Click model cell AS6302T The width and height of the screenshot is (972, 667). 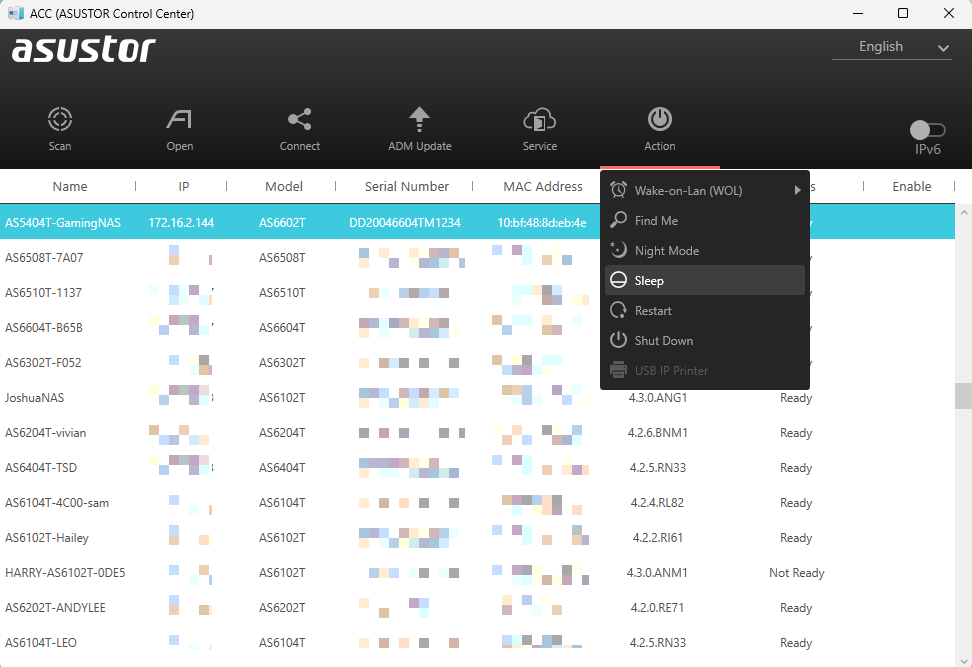[282, 363]
